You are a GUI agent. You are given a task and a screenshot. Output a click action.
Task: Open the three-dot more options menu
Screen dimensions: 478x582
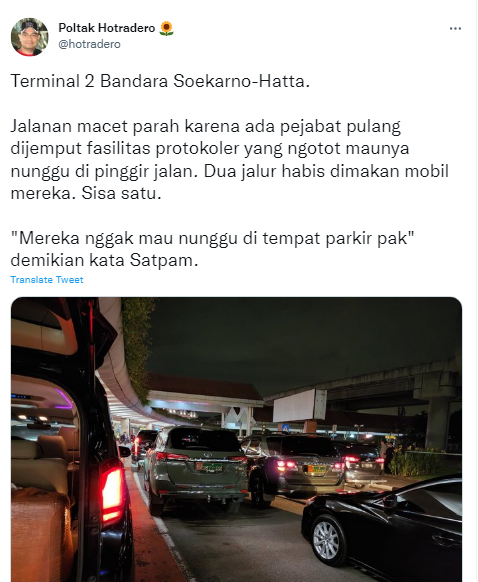pos(455,29)
